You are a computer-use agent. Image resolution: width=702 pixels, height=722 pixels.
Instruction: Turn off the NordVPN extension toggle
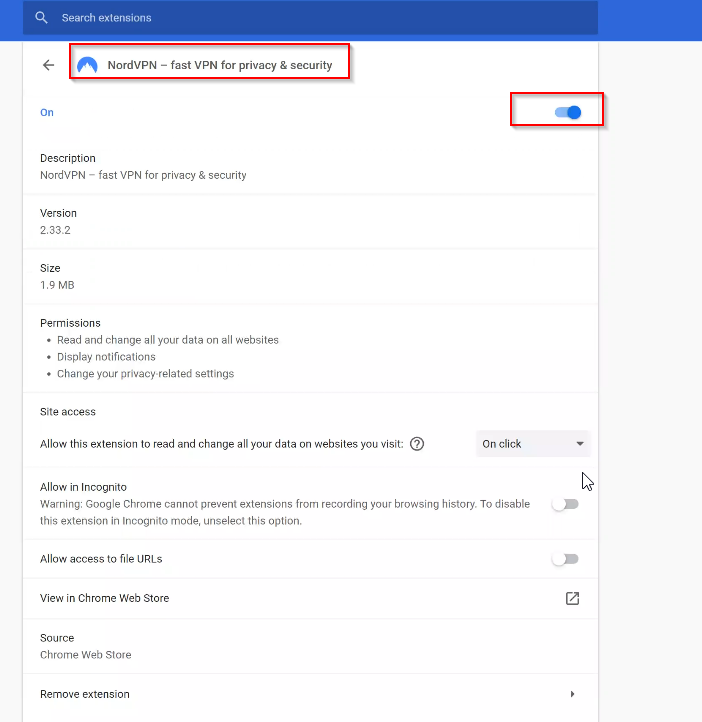click(x=568, y=112)
